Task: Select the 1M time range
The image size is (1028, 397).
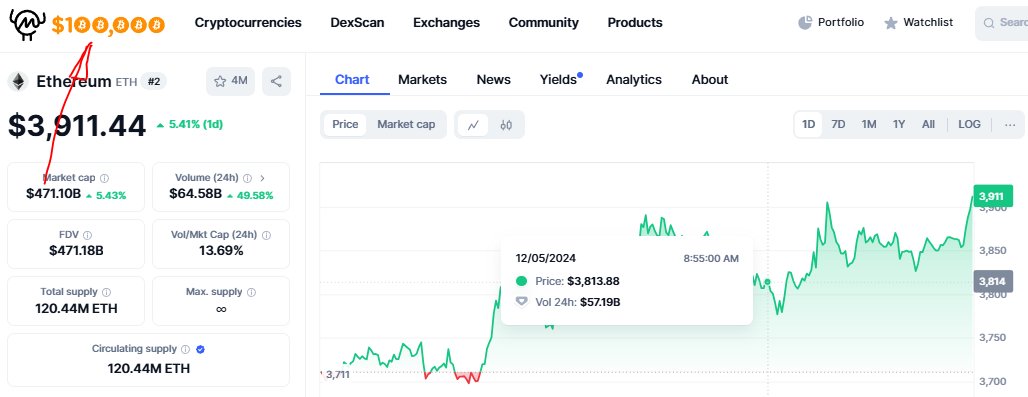Action: pyautogui.click(x=869, y=124)
